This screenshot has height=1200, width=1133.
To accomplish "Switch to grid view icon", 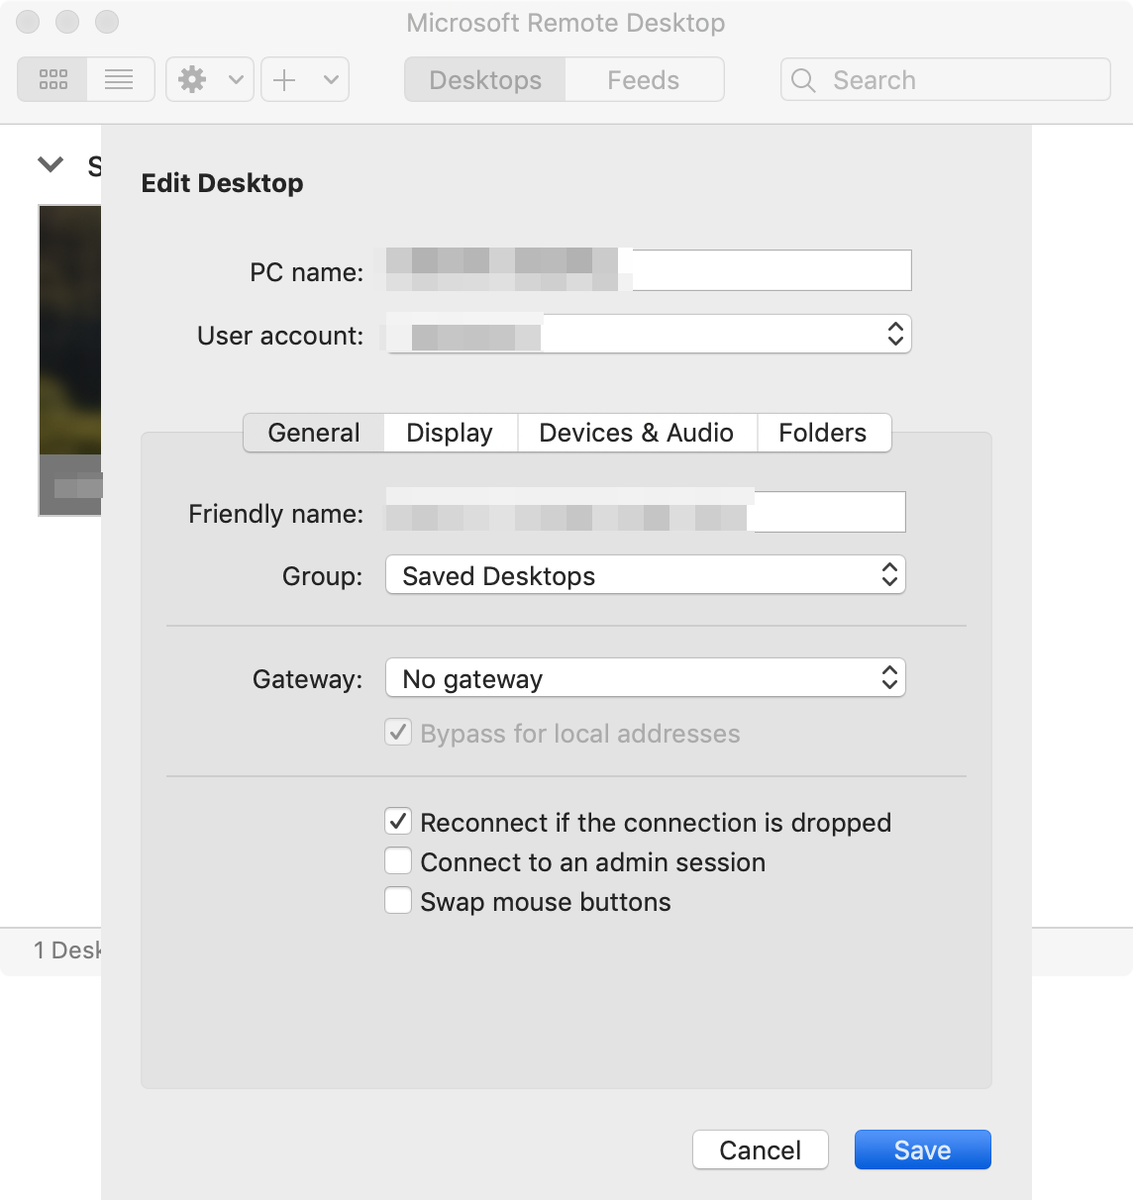I will (x=52, y=80).
